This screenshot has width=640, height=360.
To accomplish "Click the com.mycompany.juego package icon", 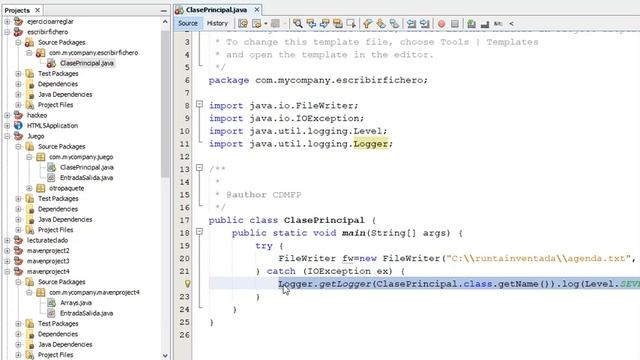I will tap(40, 157).
